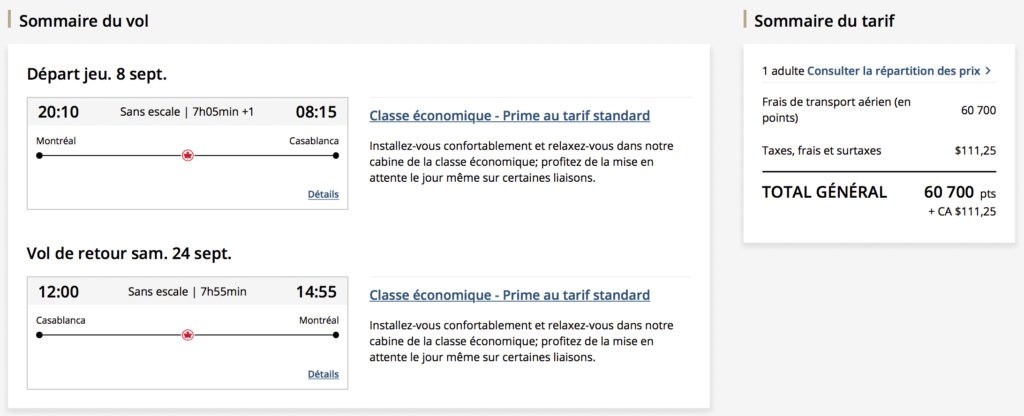Click the Air Canada logo on return flight
The width and height of the screenshot is (1024, 416).
[187, 335]
